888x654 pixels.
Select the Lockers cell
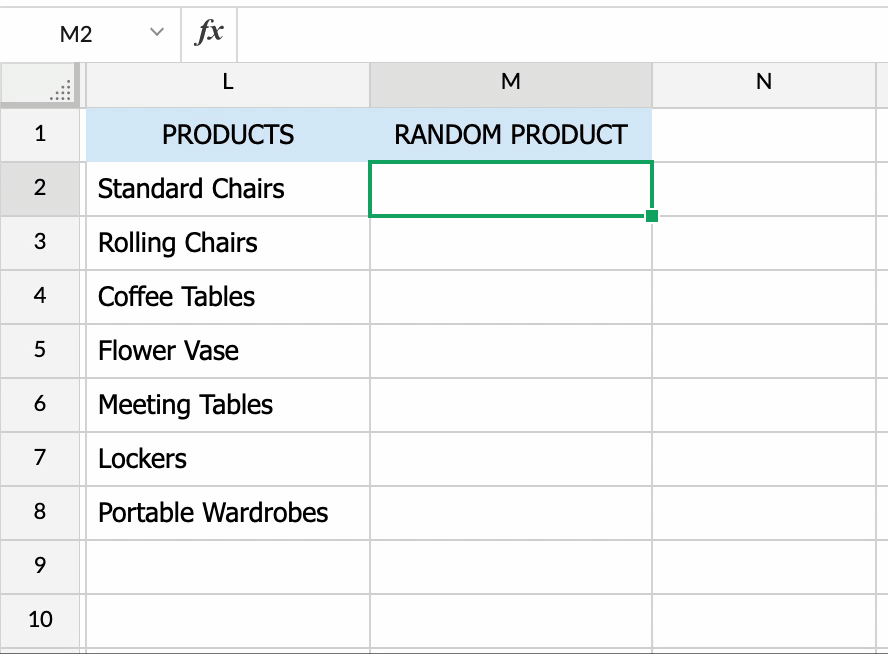pos(226,458)
